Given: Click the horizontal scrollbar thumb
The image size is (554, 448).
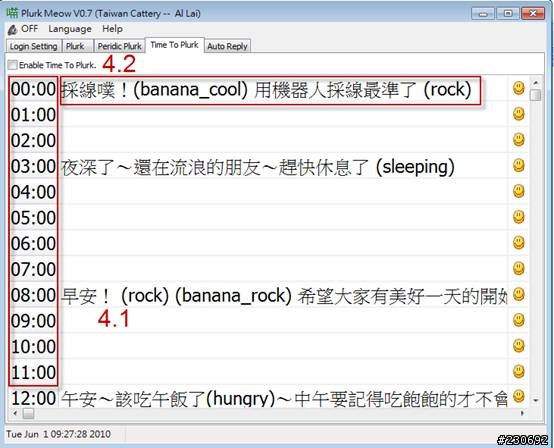Looking at the screenshot, I should [x=29, y=413].
